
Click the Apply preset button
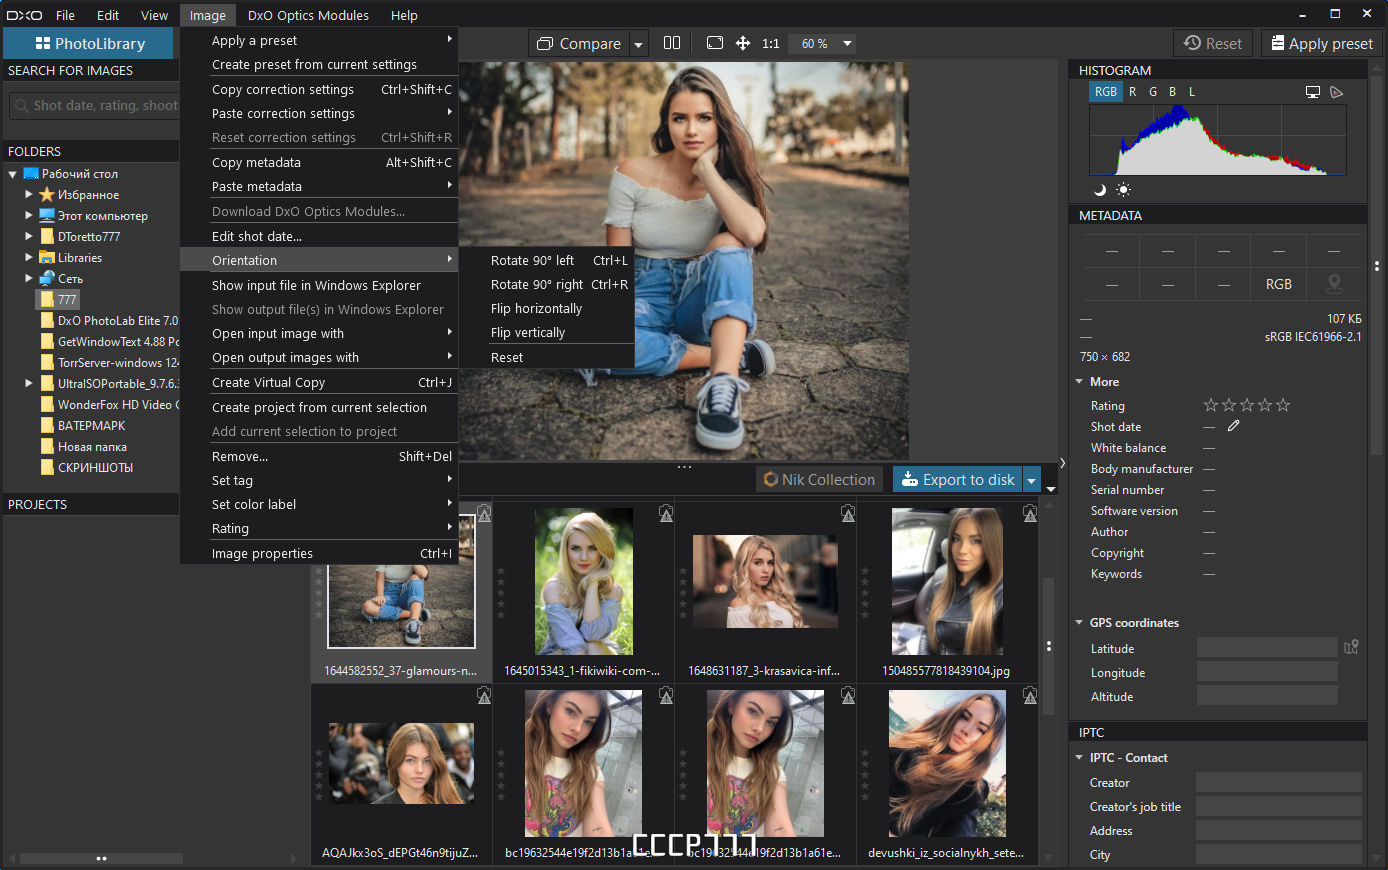click(x=1321, y=43)
